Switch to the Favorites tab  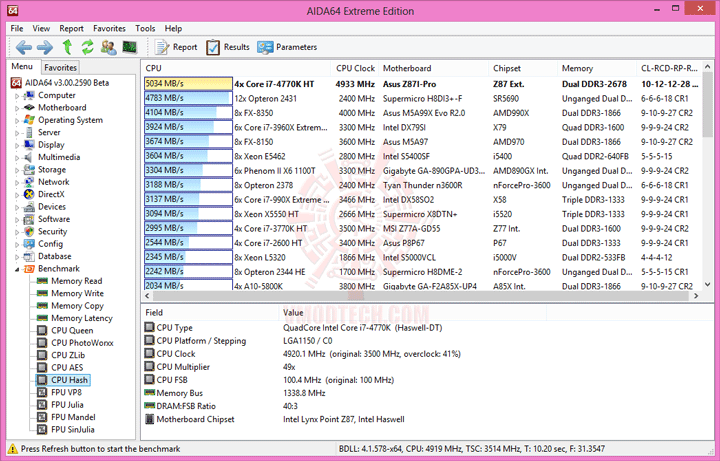click(x=60, y=67)
